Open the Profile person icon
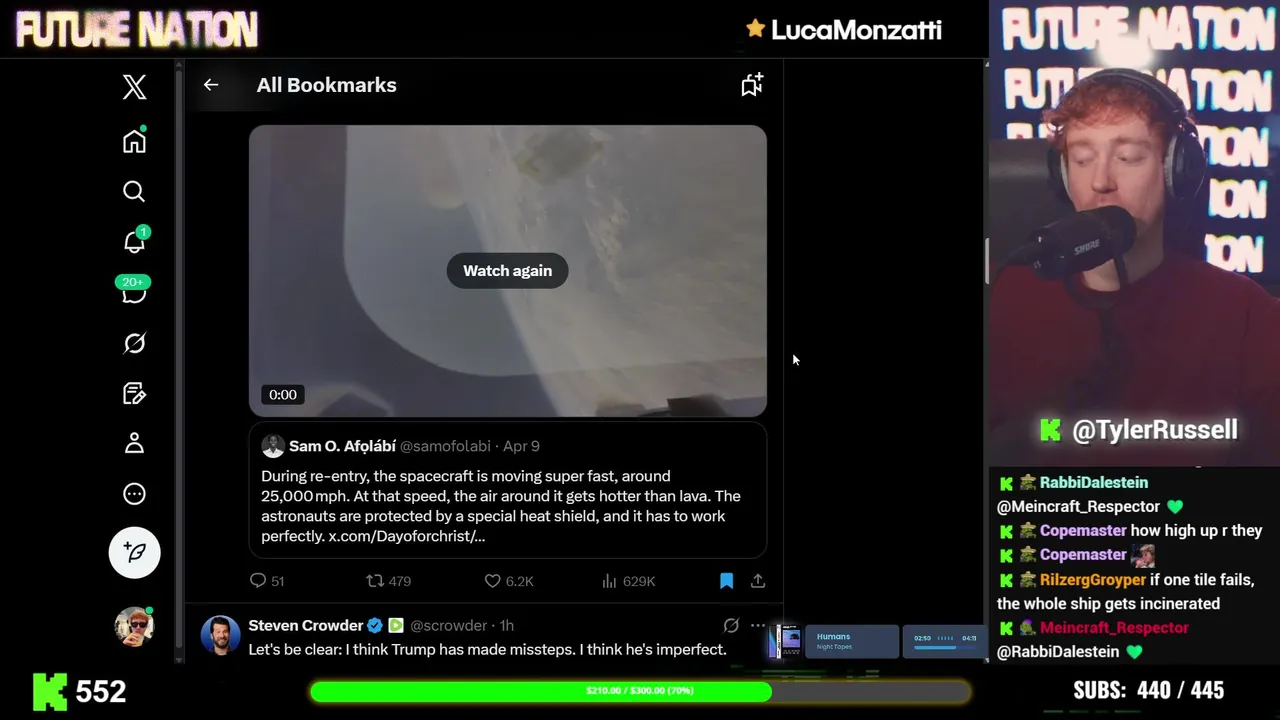Screen dimensions: 1280x720 [x=134, y=443]
